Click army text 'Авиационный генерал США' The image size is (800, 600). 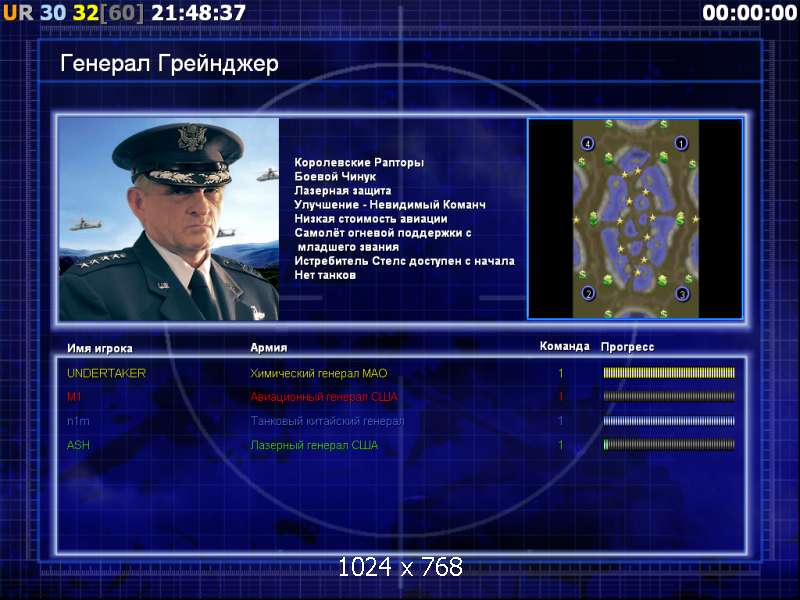(323, 397)
